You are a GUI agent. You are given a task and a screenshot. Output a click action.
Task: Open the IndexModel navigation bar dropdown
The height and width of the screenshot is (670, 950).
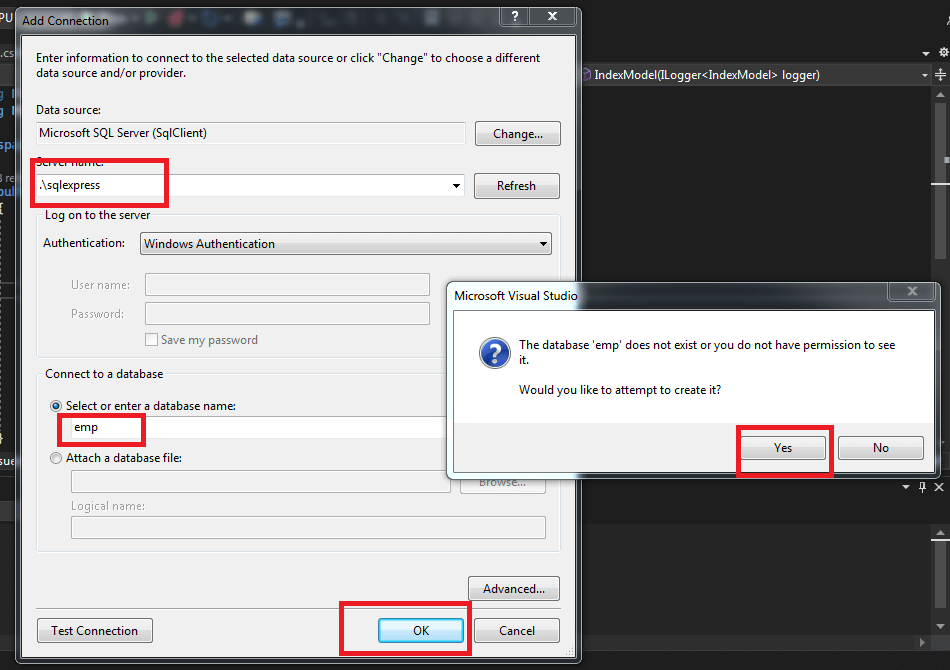pos(925,74)
